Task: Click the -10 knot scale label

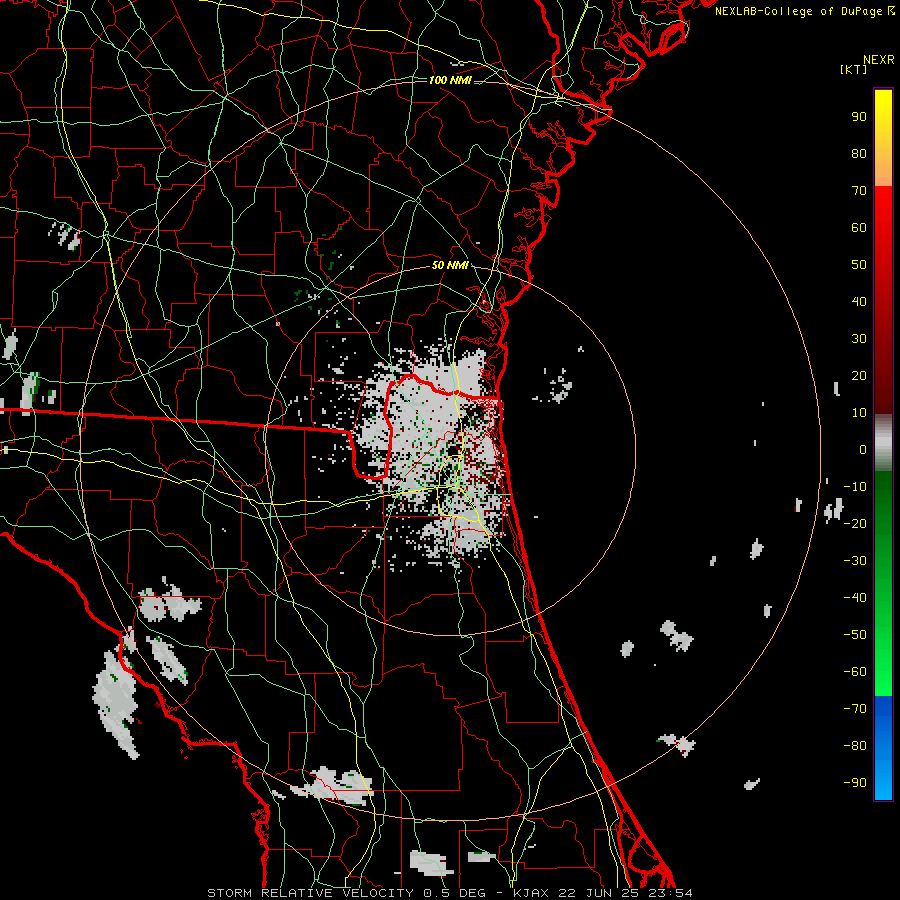Action: point(855,487)
